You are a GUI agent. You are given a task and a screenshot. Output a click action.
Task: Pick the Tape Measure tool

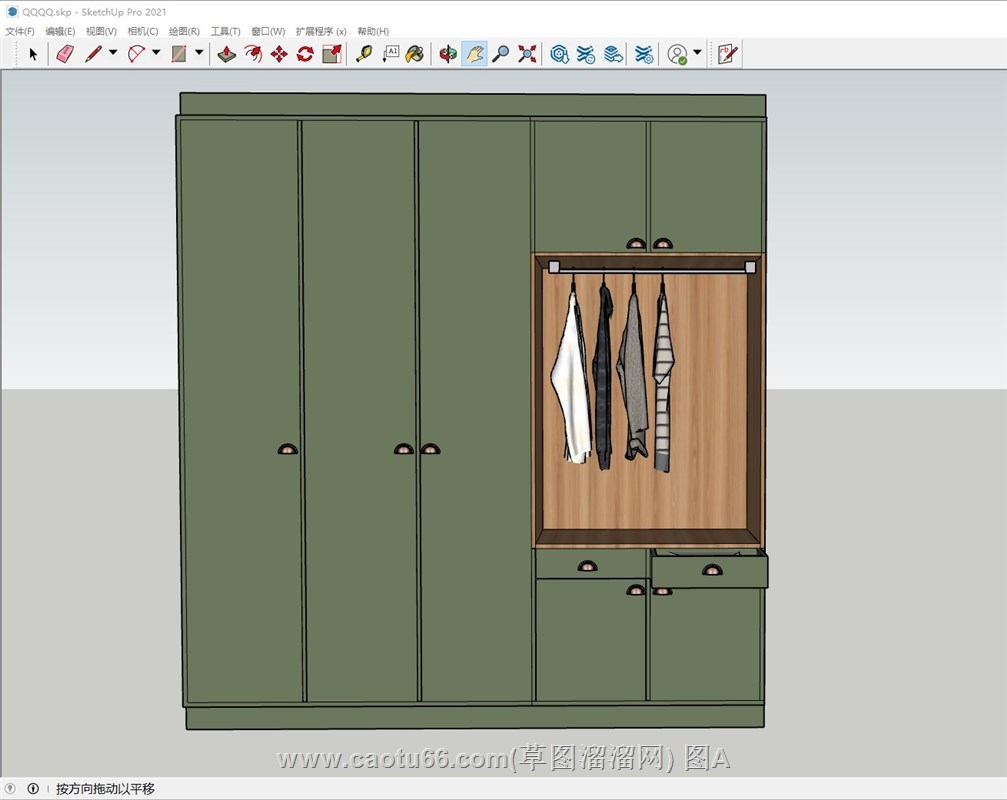(x=364, y=54)
